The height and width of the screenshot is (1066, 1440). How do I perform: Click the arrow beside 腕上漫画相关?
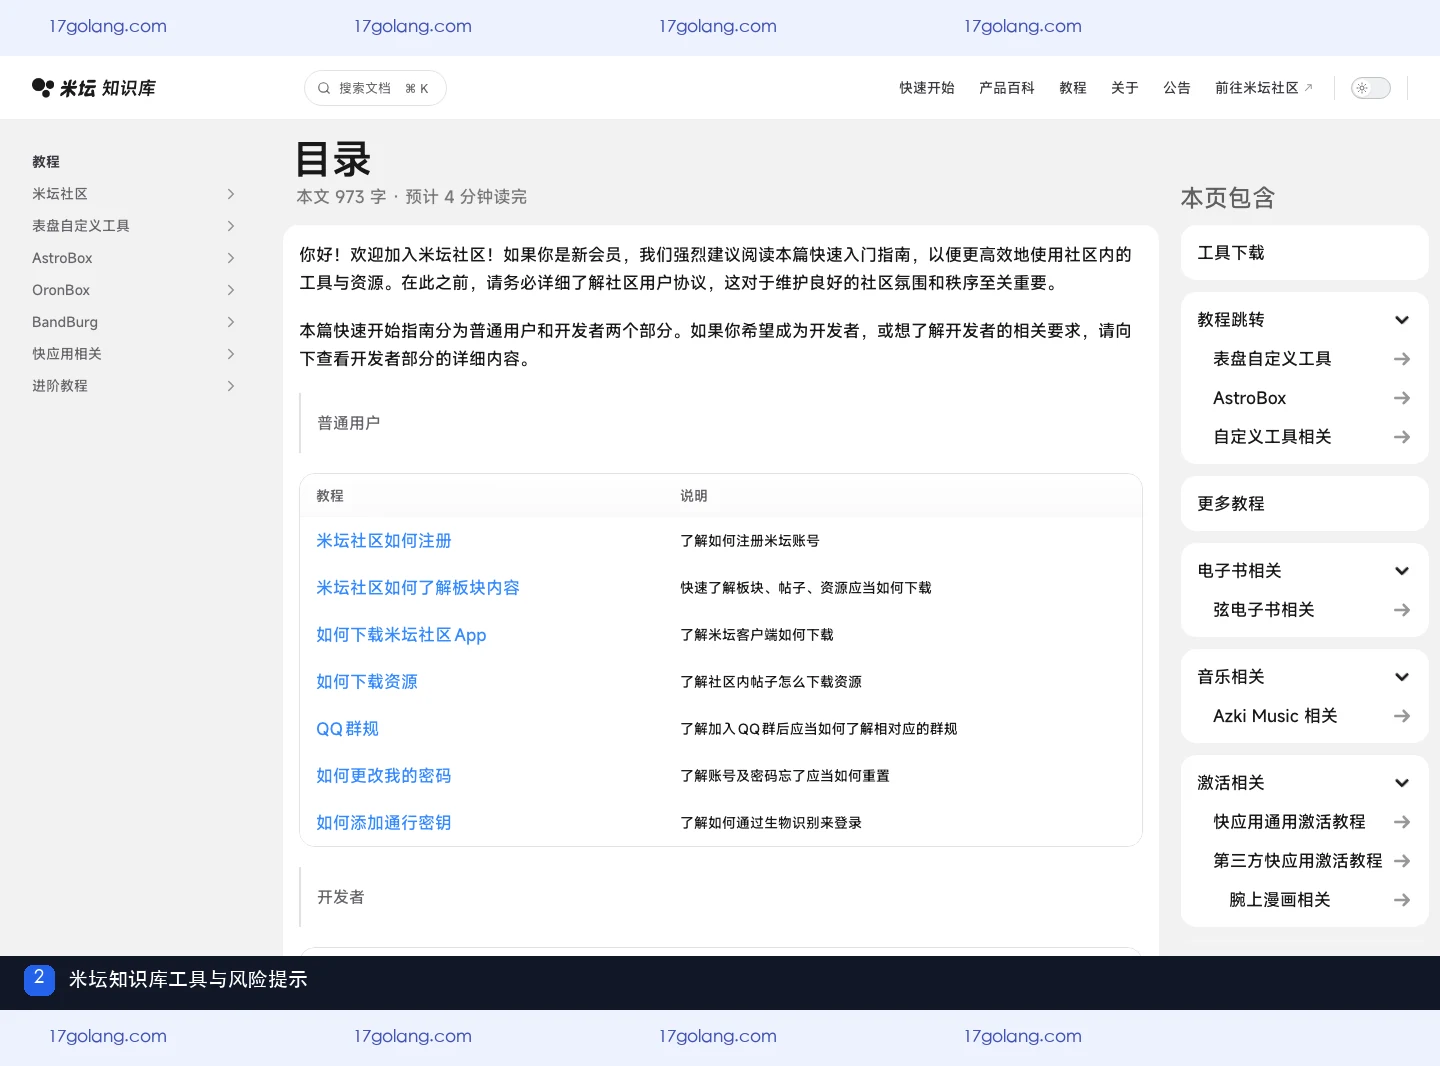coord(1402,900)
